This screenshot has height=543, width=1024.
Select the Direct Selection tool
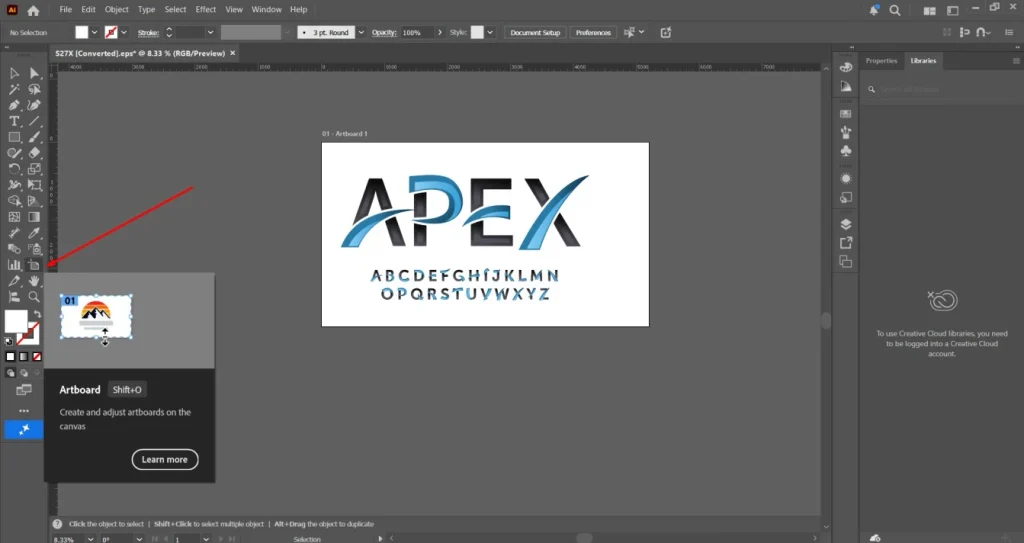click(34, 73)
